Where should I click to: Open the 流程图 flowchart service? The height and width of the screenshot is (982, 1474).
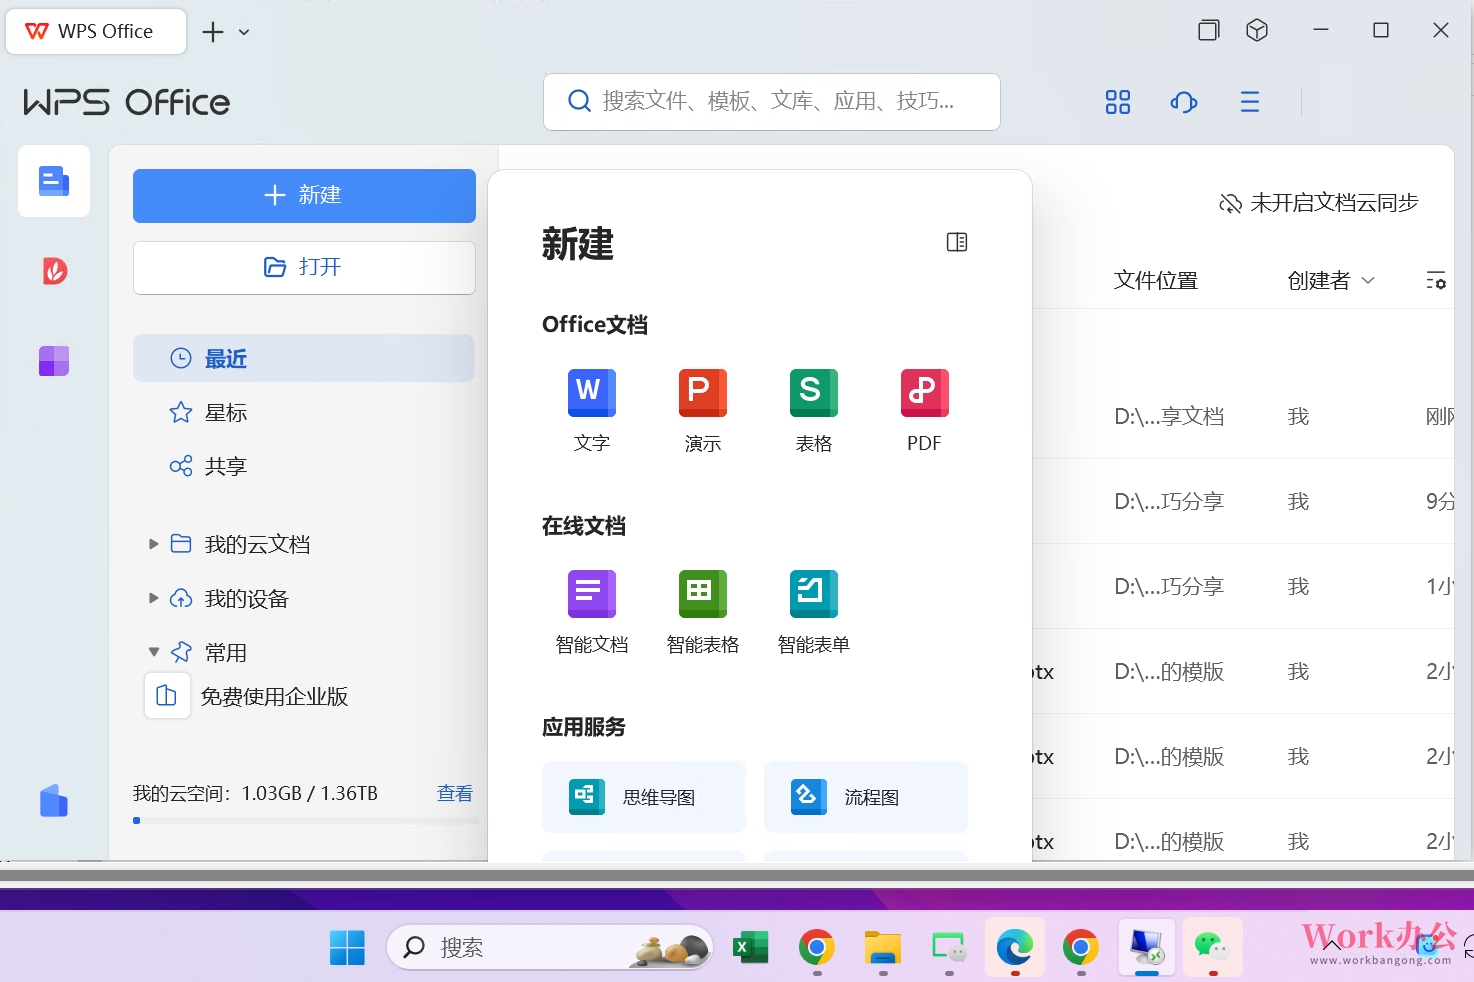click(866, 797)
